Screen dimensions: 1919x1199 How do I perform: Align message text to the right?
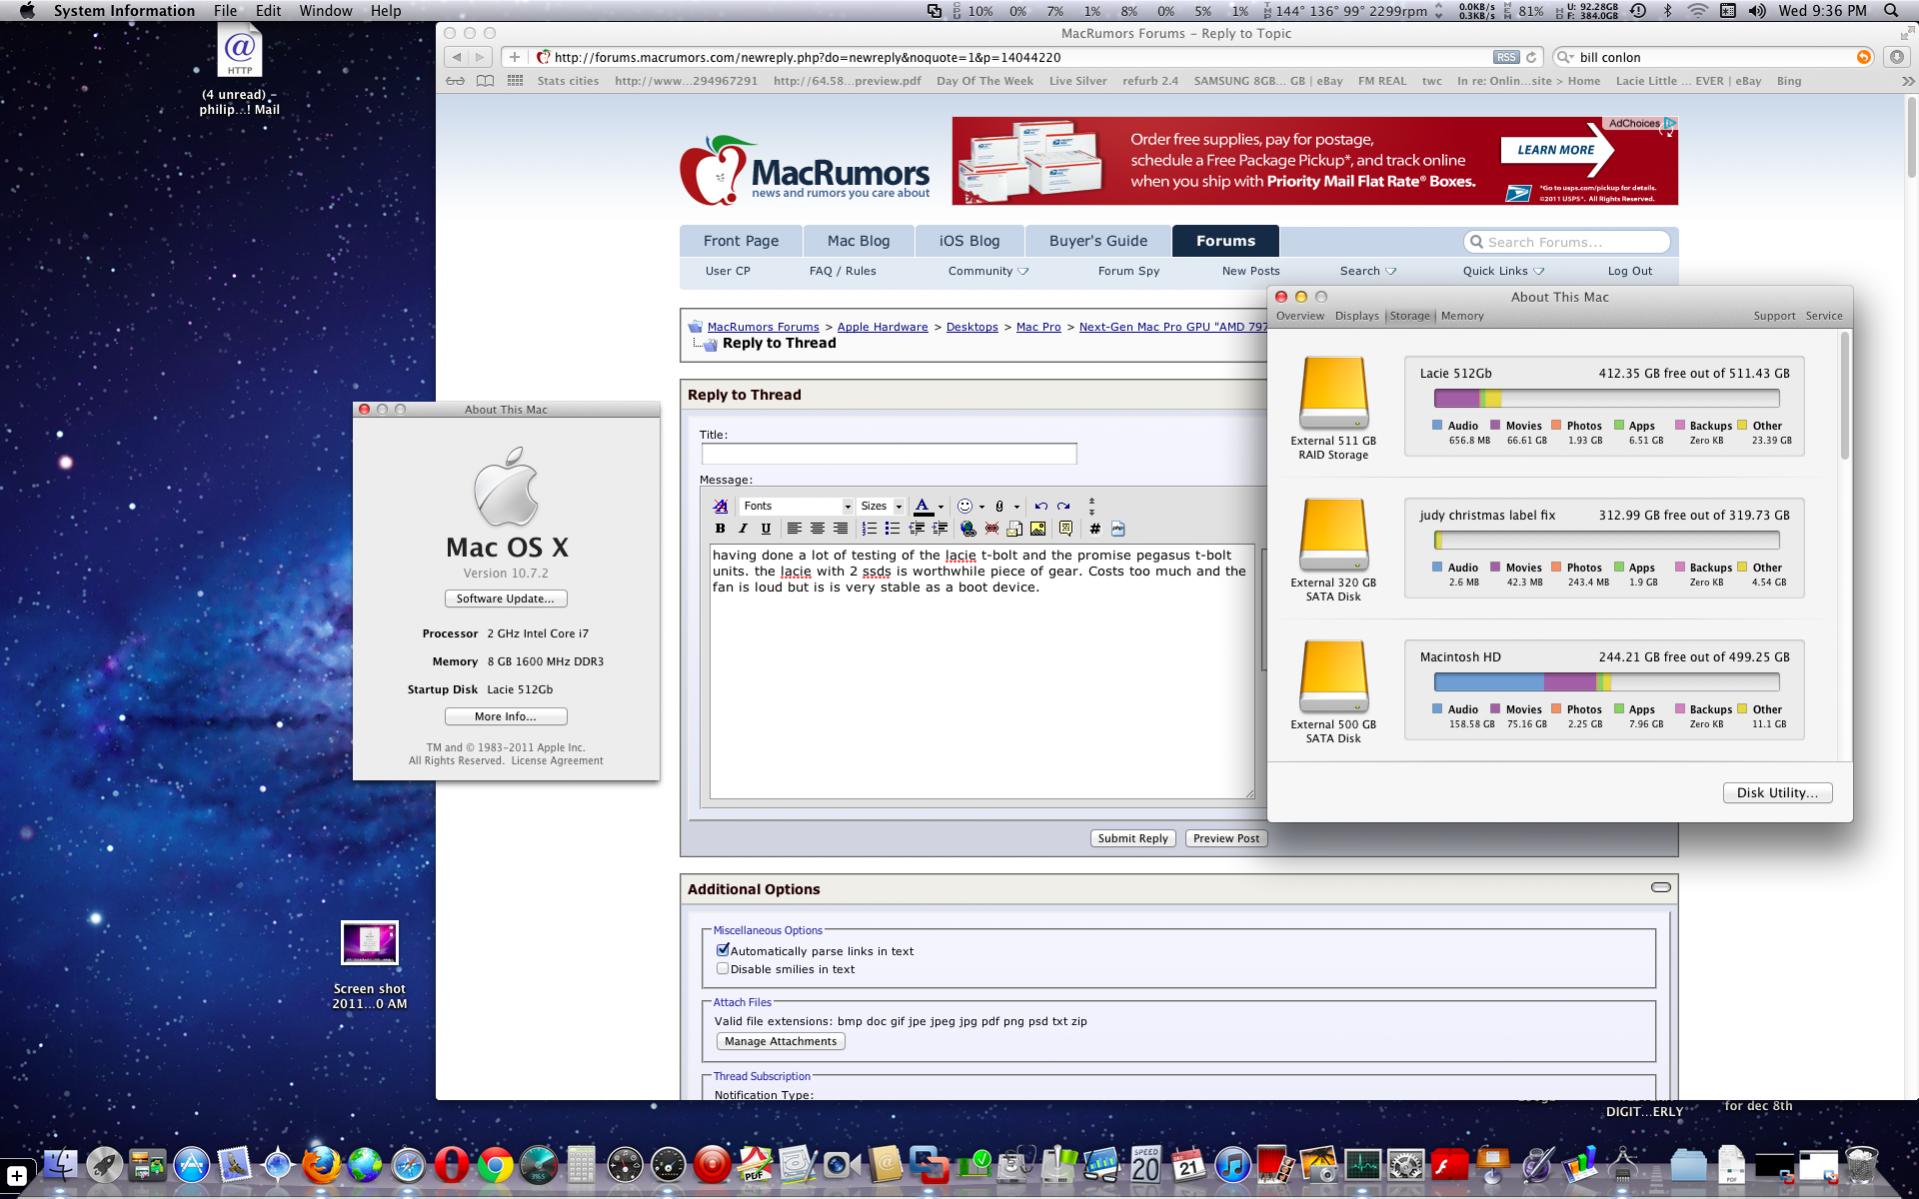[x=840, y=528]
